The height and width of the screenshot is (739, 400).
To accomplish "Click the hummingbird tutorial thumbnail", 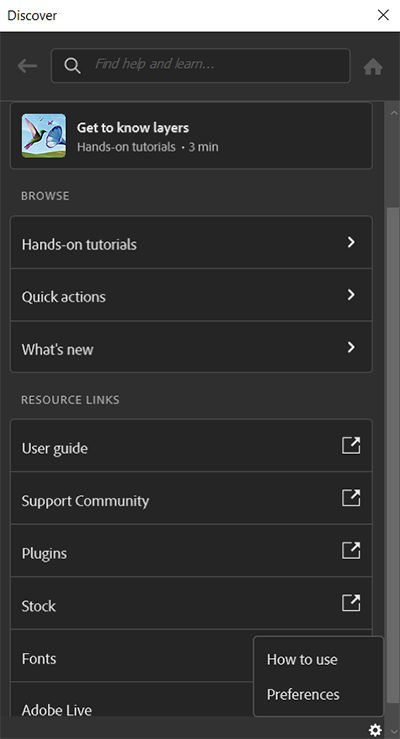I will tap(44, 135).
